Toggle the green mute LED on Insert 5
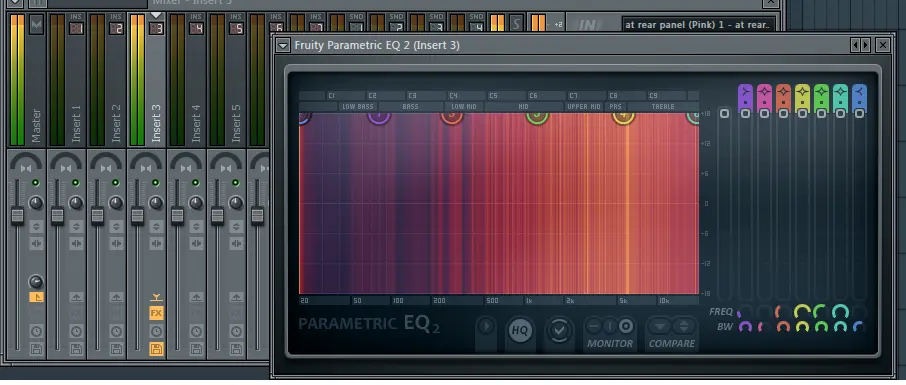This screenshot has height=385, width=906. (235, 183)
